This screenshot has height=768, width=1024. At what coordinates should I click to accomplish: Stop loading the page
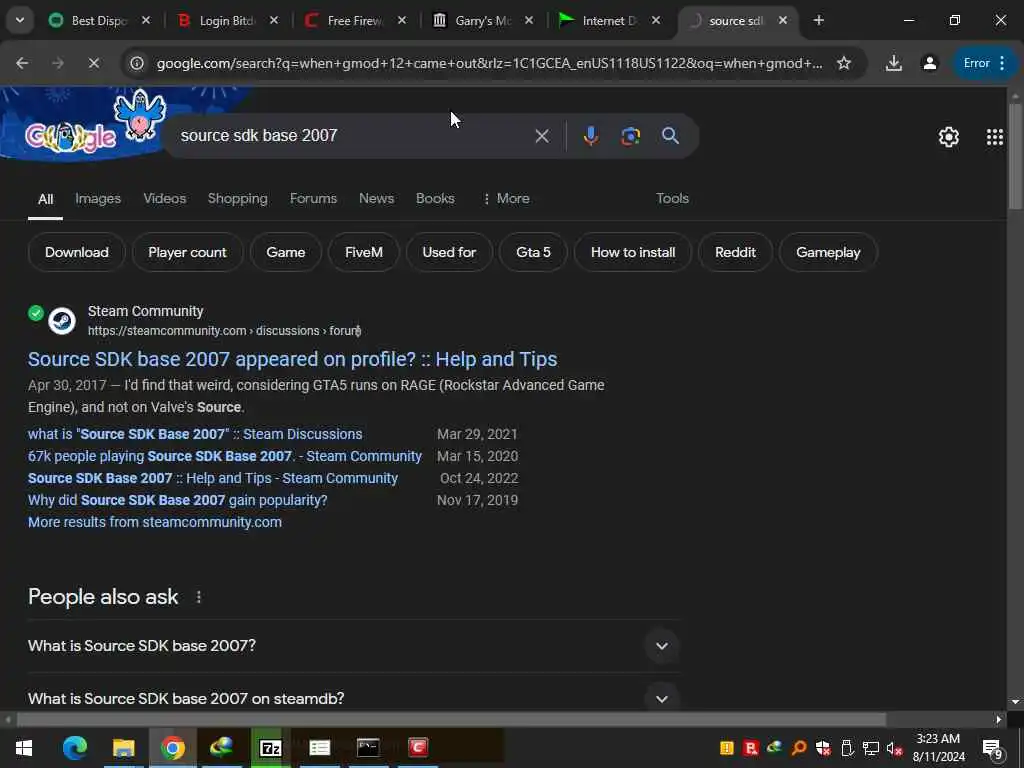tap(93, 63)
